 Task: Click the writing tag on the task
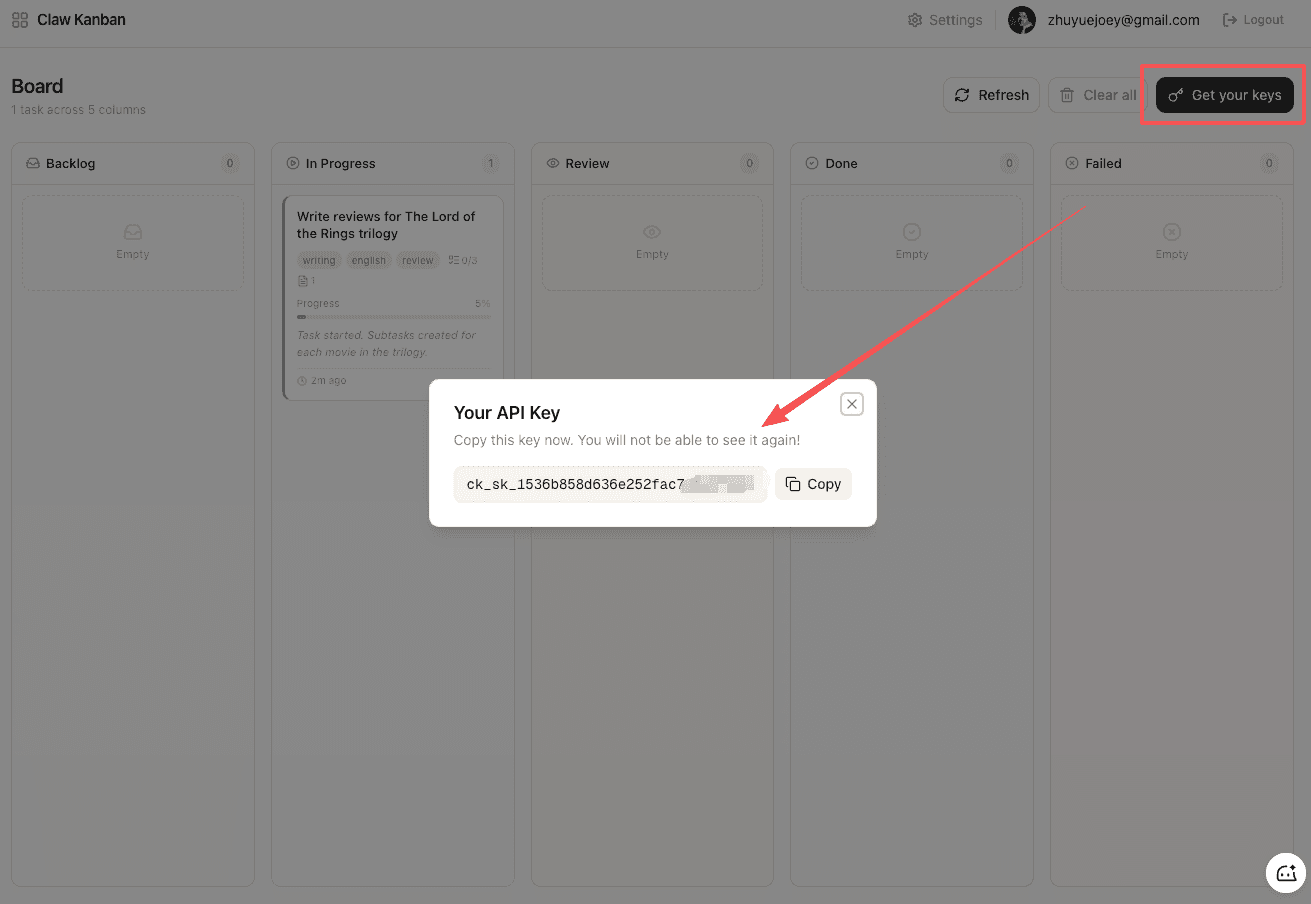319,261
